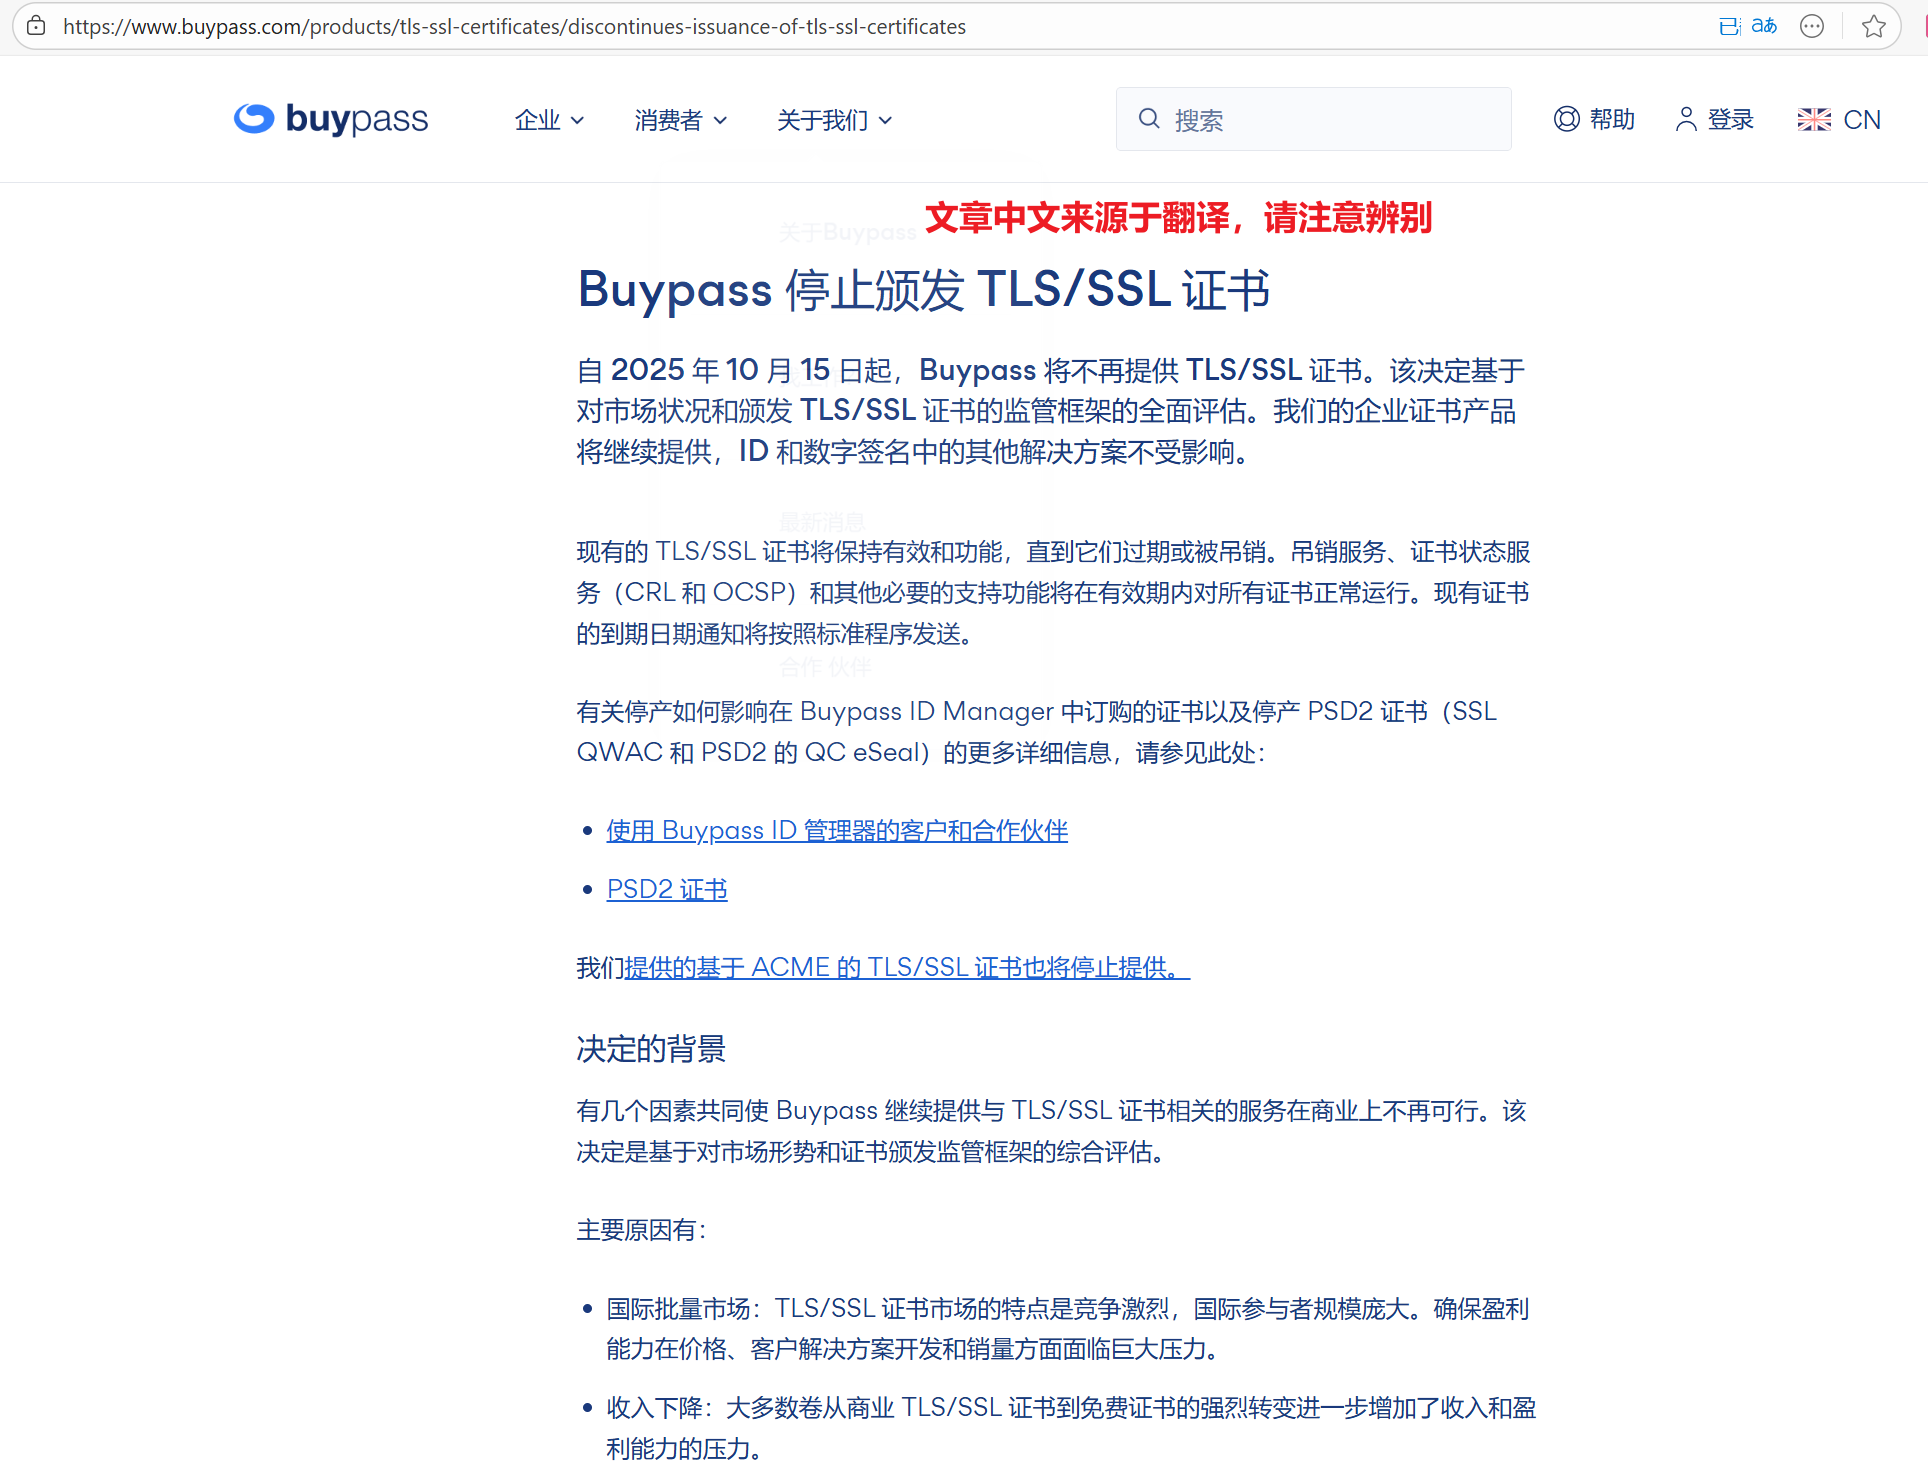This screenshot has width=1928, height=1484.
Task: Click the URL in the address bar
Action: [514, 26]
